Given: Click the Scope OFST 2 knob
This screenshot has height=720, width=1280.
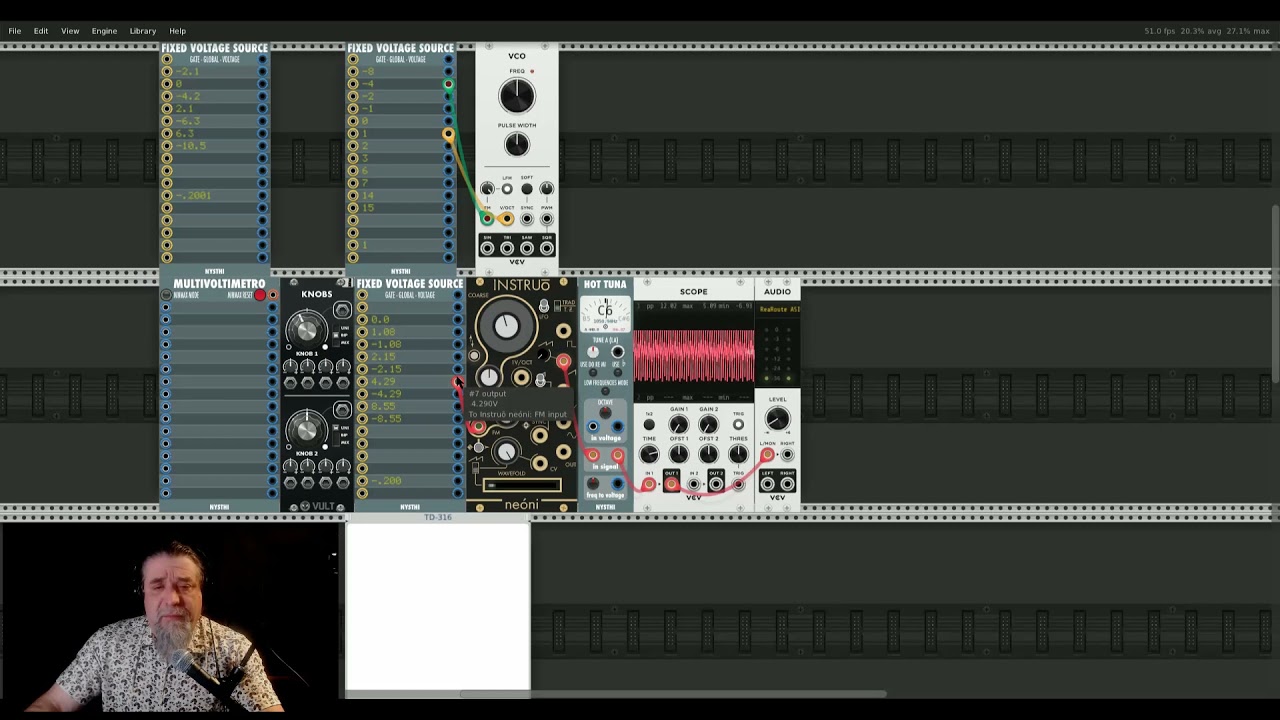Looking at the screenshot, I should pos(708,454).
